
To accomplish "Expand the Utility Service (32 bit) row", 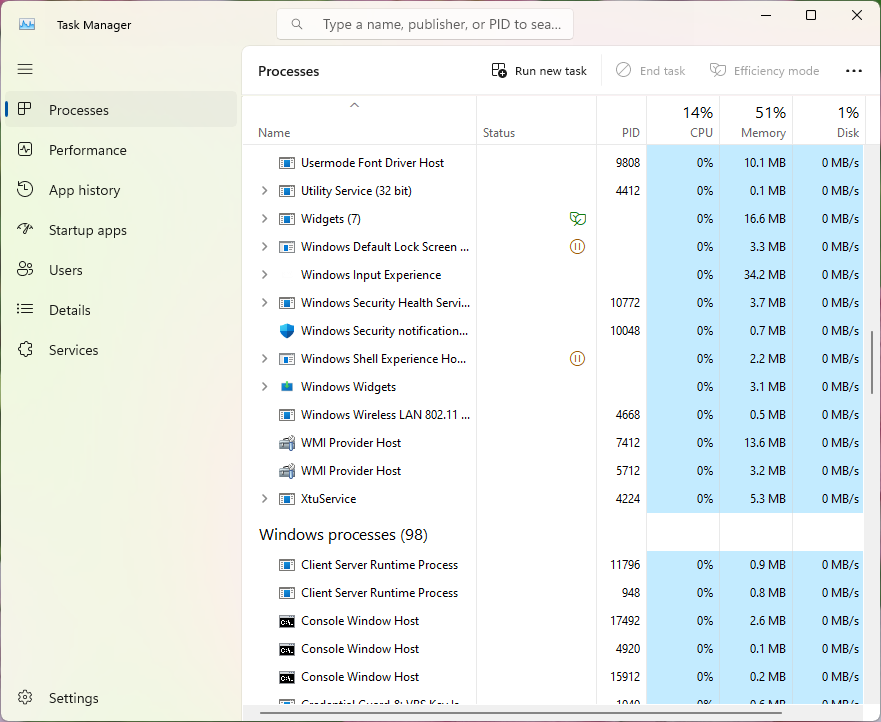I will click(264, 190).
